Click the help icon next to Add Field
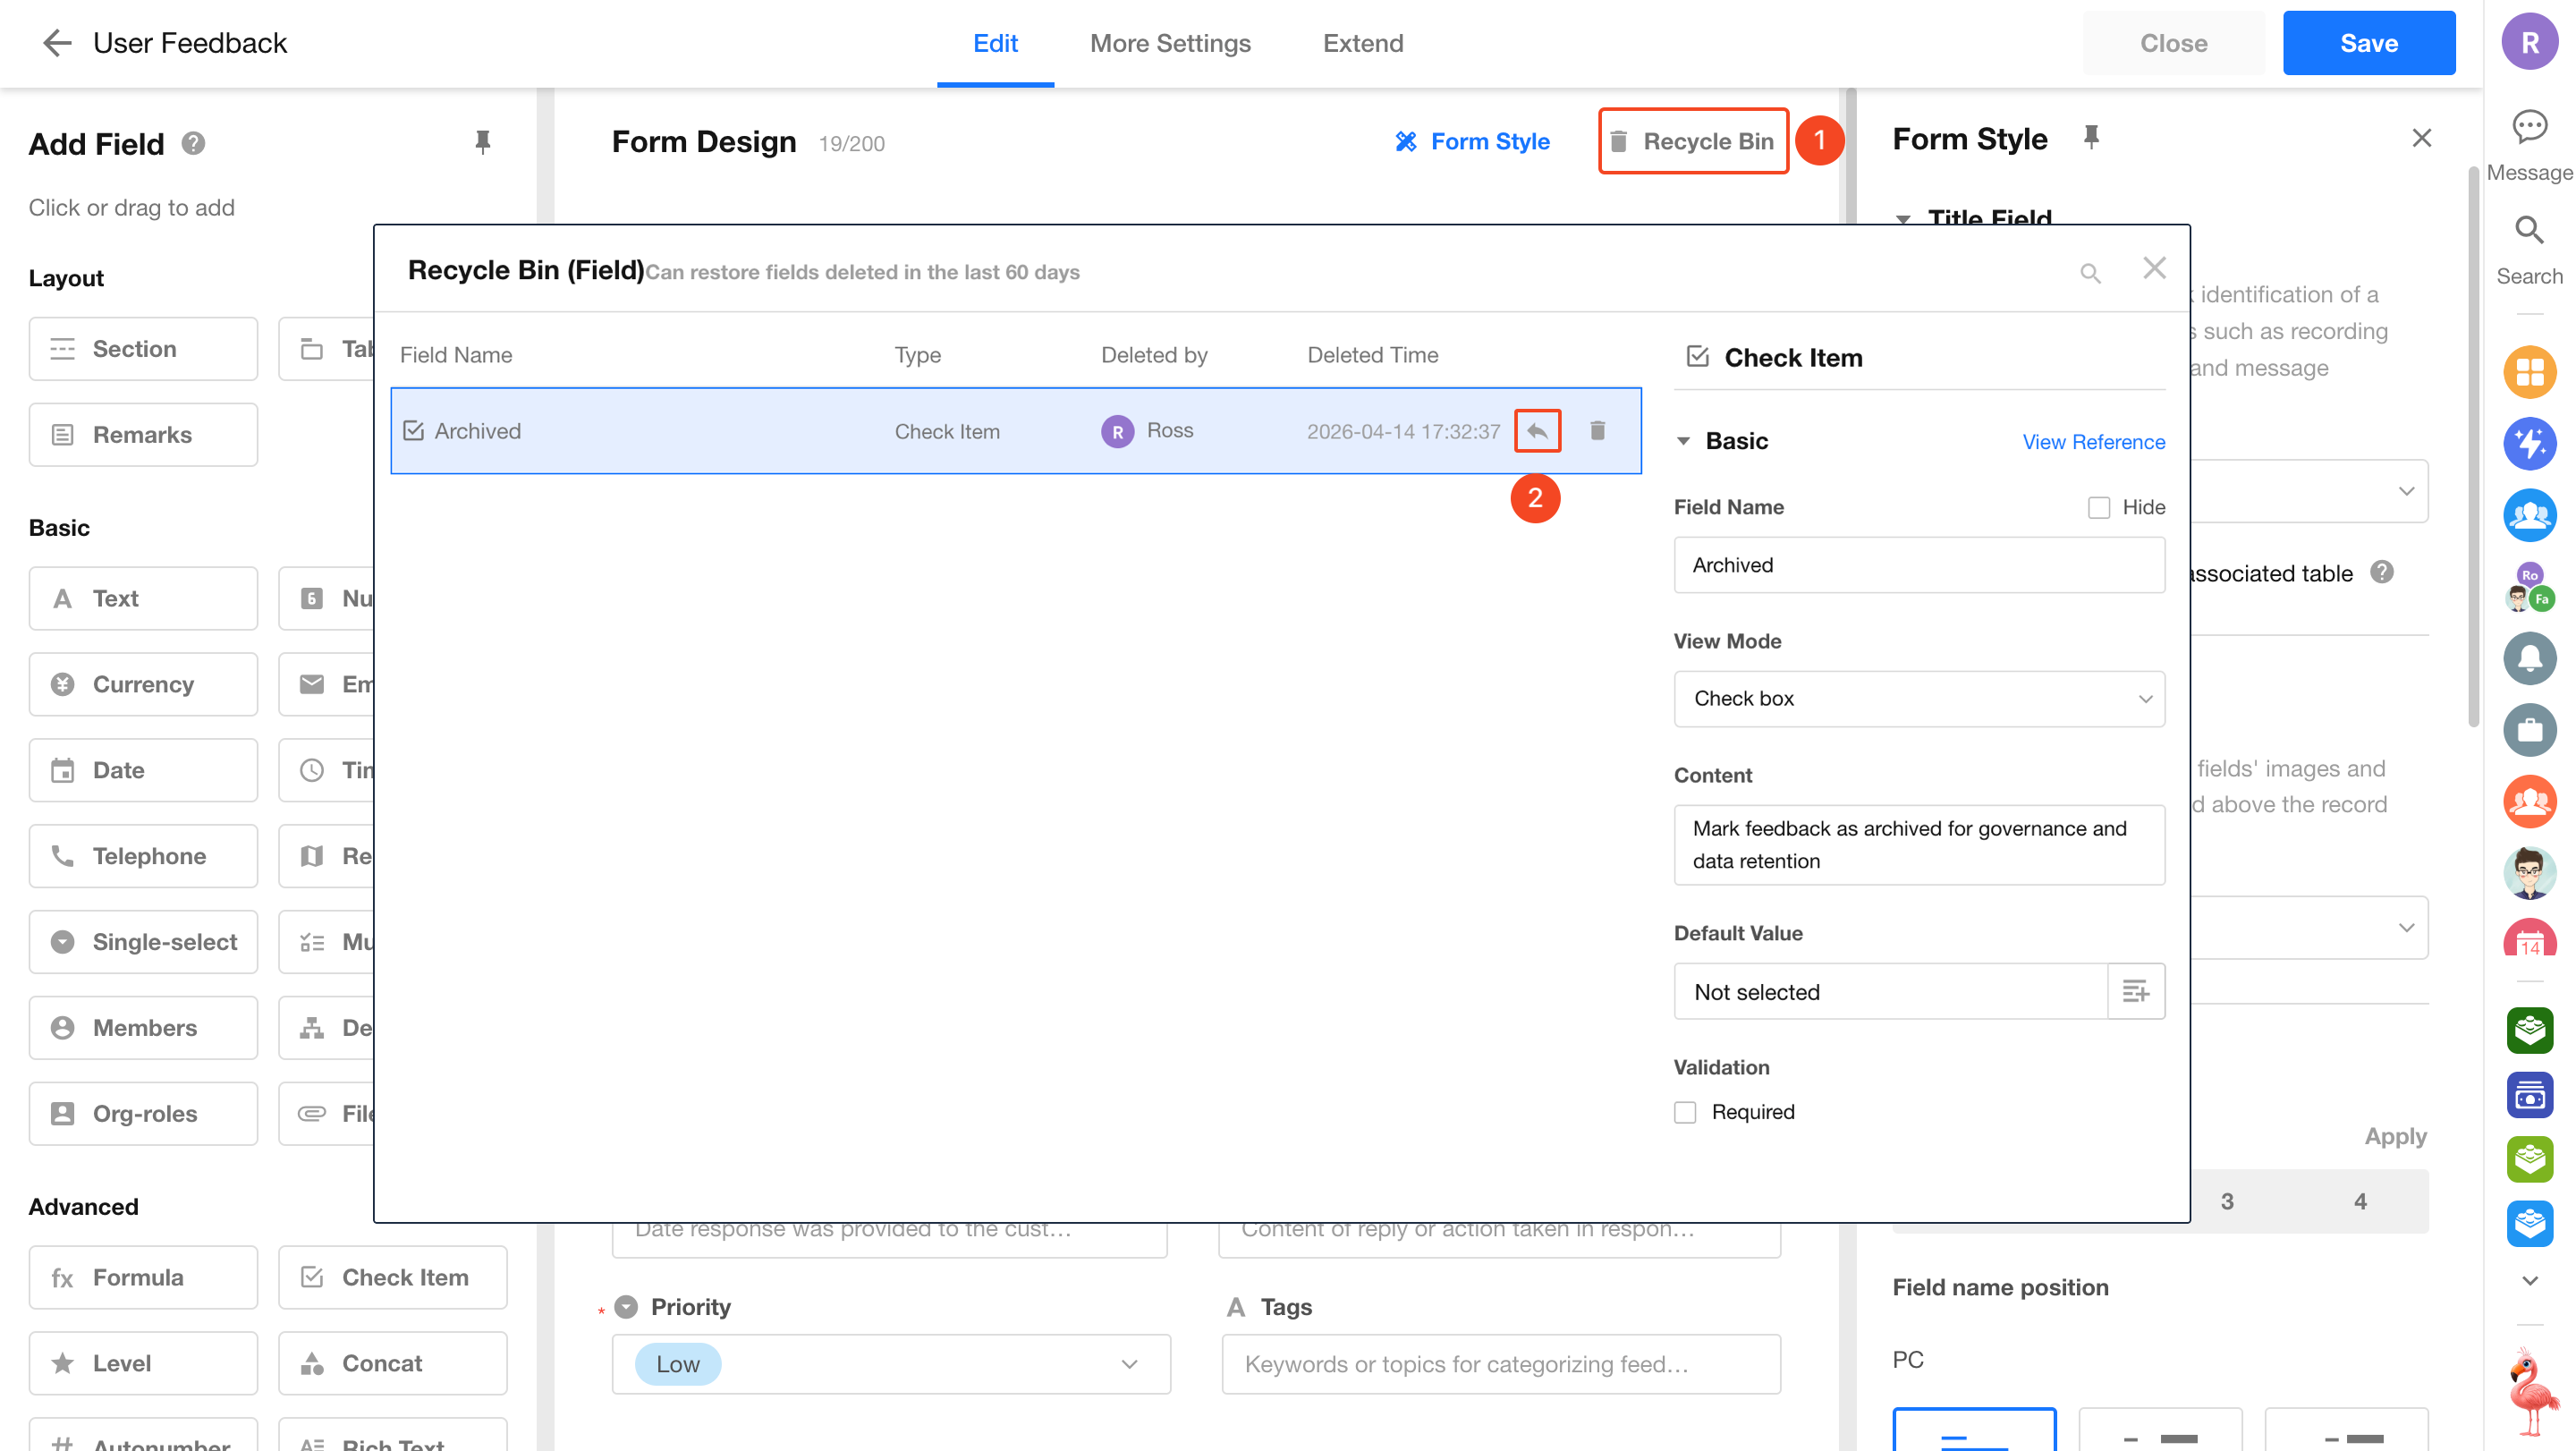Screen dimensions: 2576x1451 pos(193,143)
